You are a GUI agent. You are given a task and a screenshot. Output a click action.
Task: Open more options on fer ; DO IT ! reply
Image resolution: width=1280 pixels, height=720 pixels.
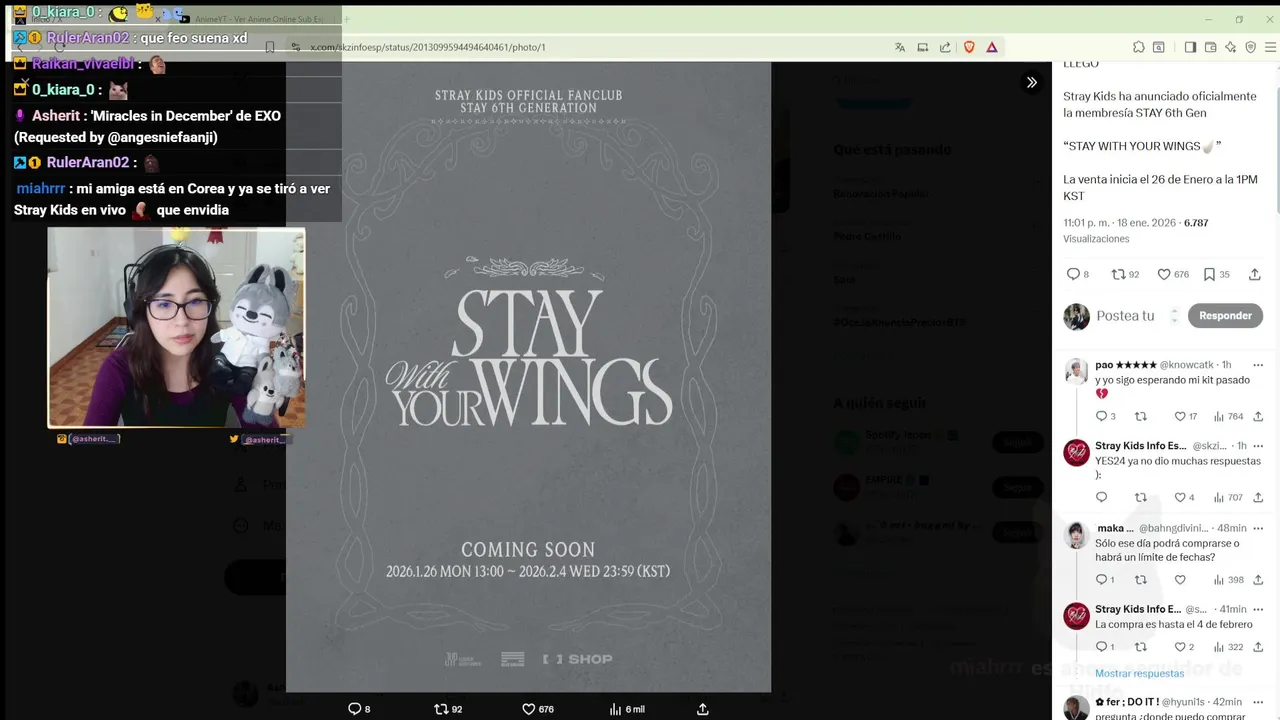tap(1258, 702)
